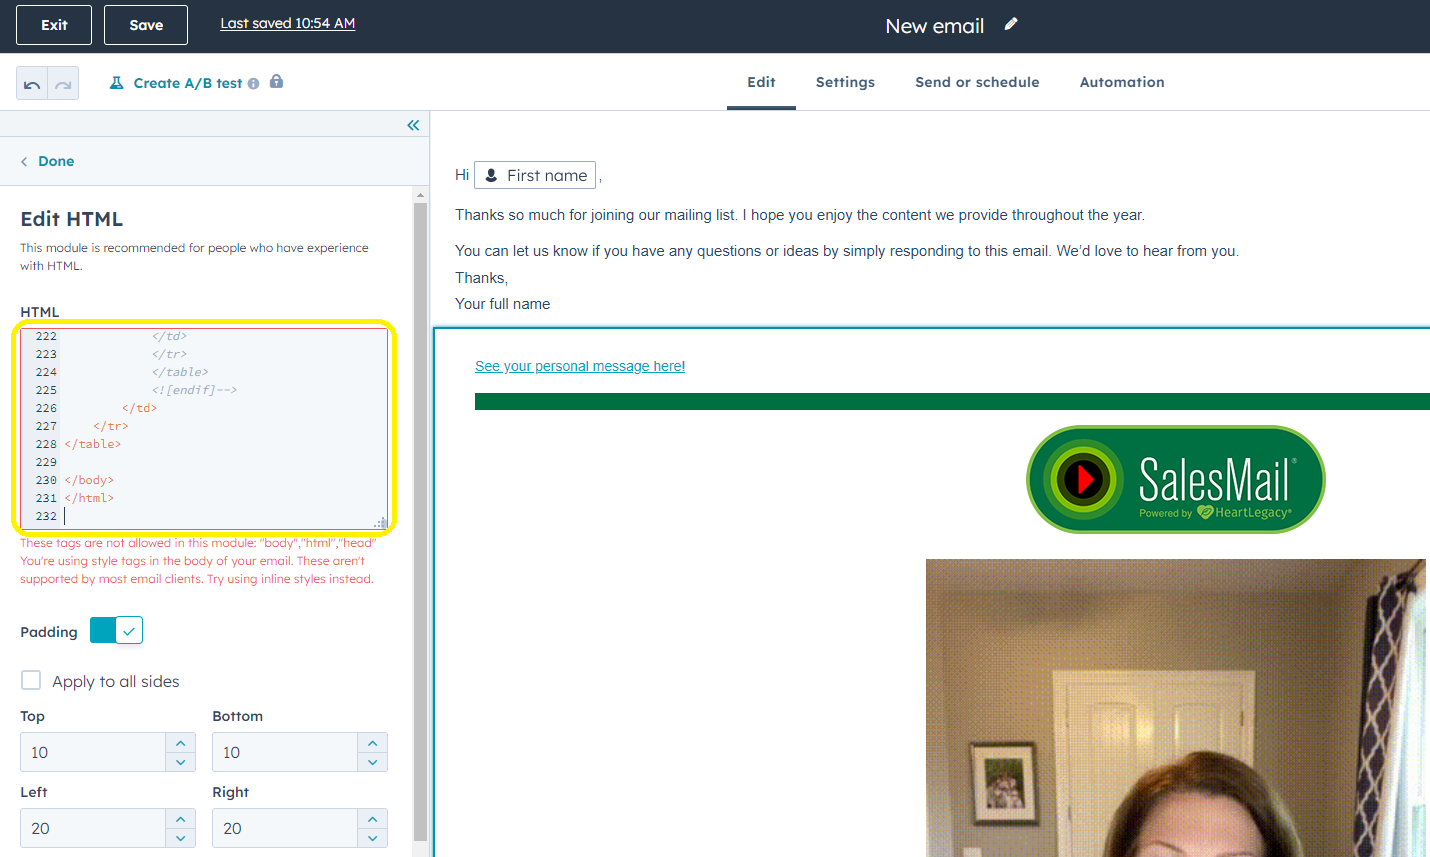This screenshot has height=857, width=1430.
Task: Open the See your personal message link
Action: click(580, 366)
